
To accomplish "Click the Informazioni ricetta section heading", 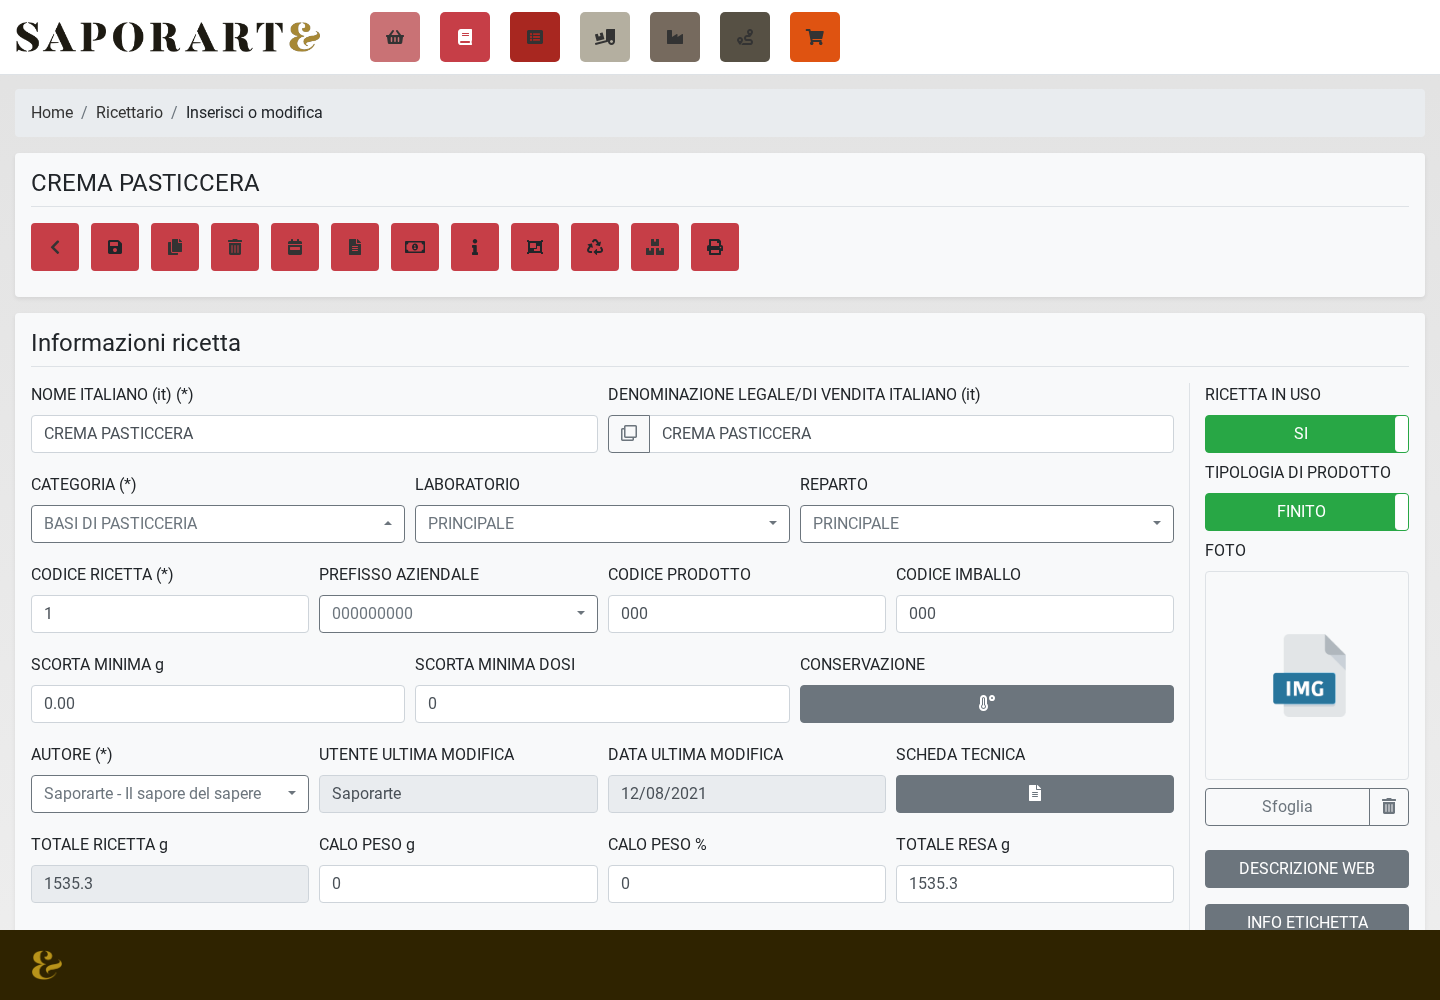I will click(136, 343).
